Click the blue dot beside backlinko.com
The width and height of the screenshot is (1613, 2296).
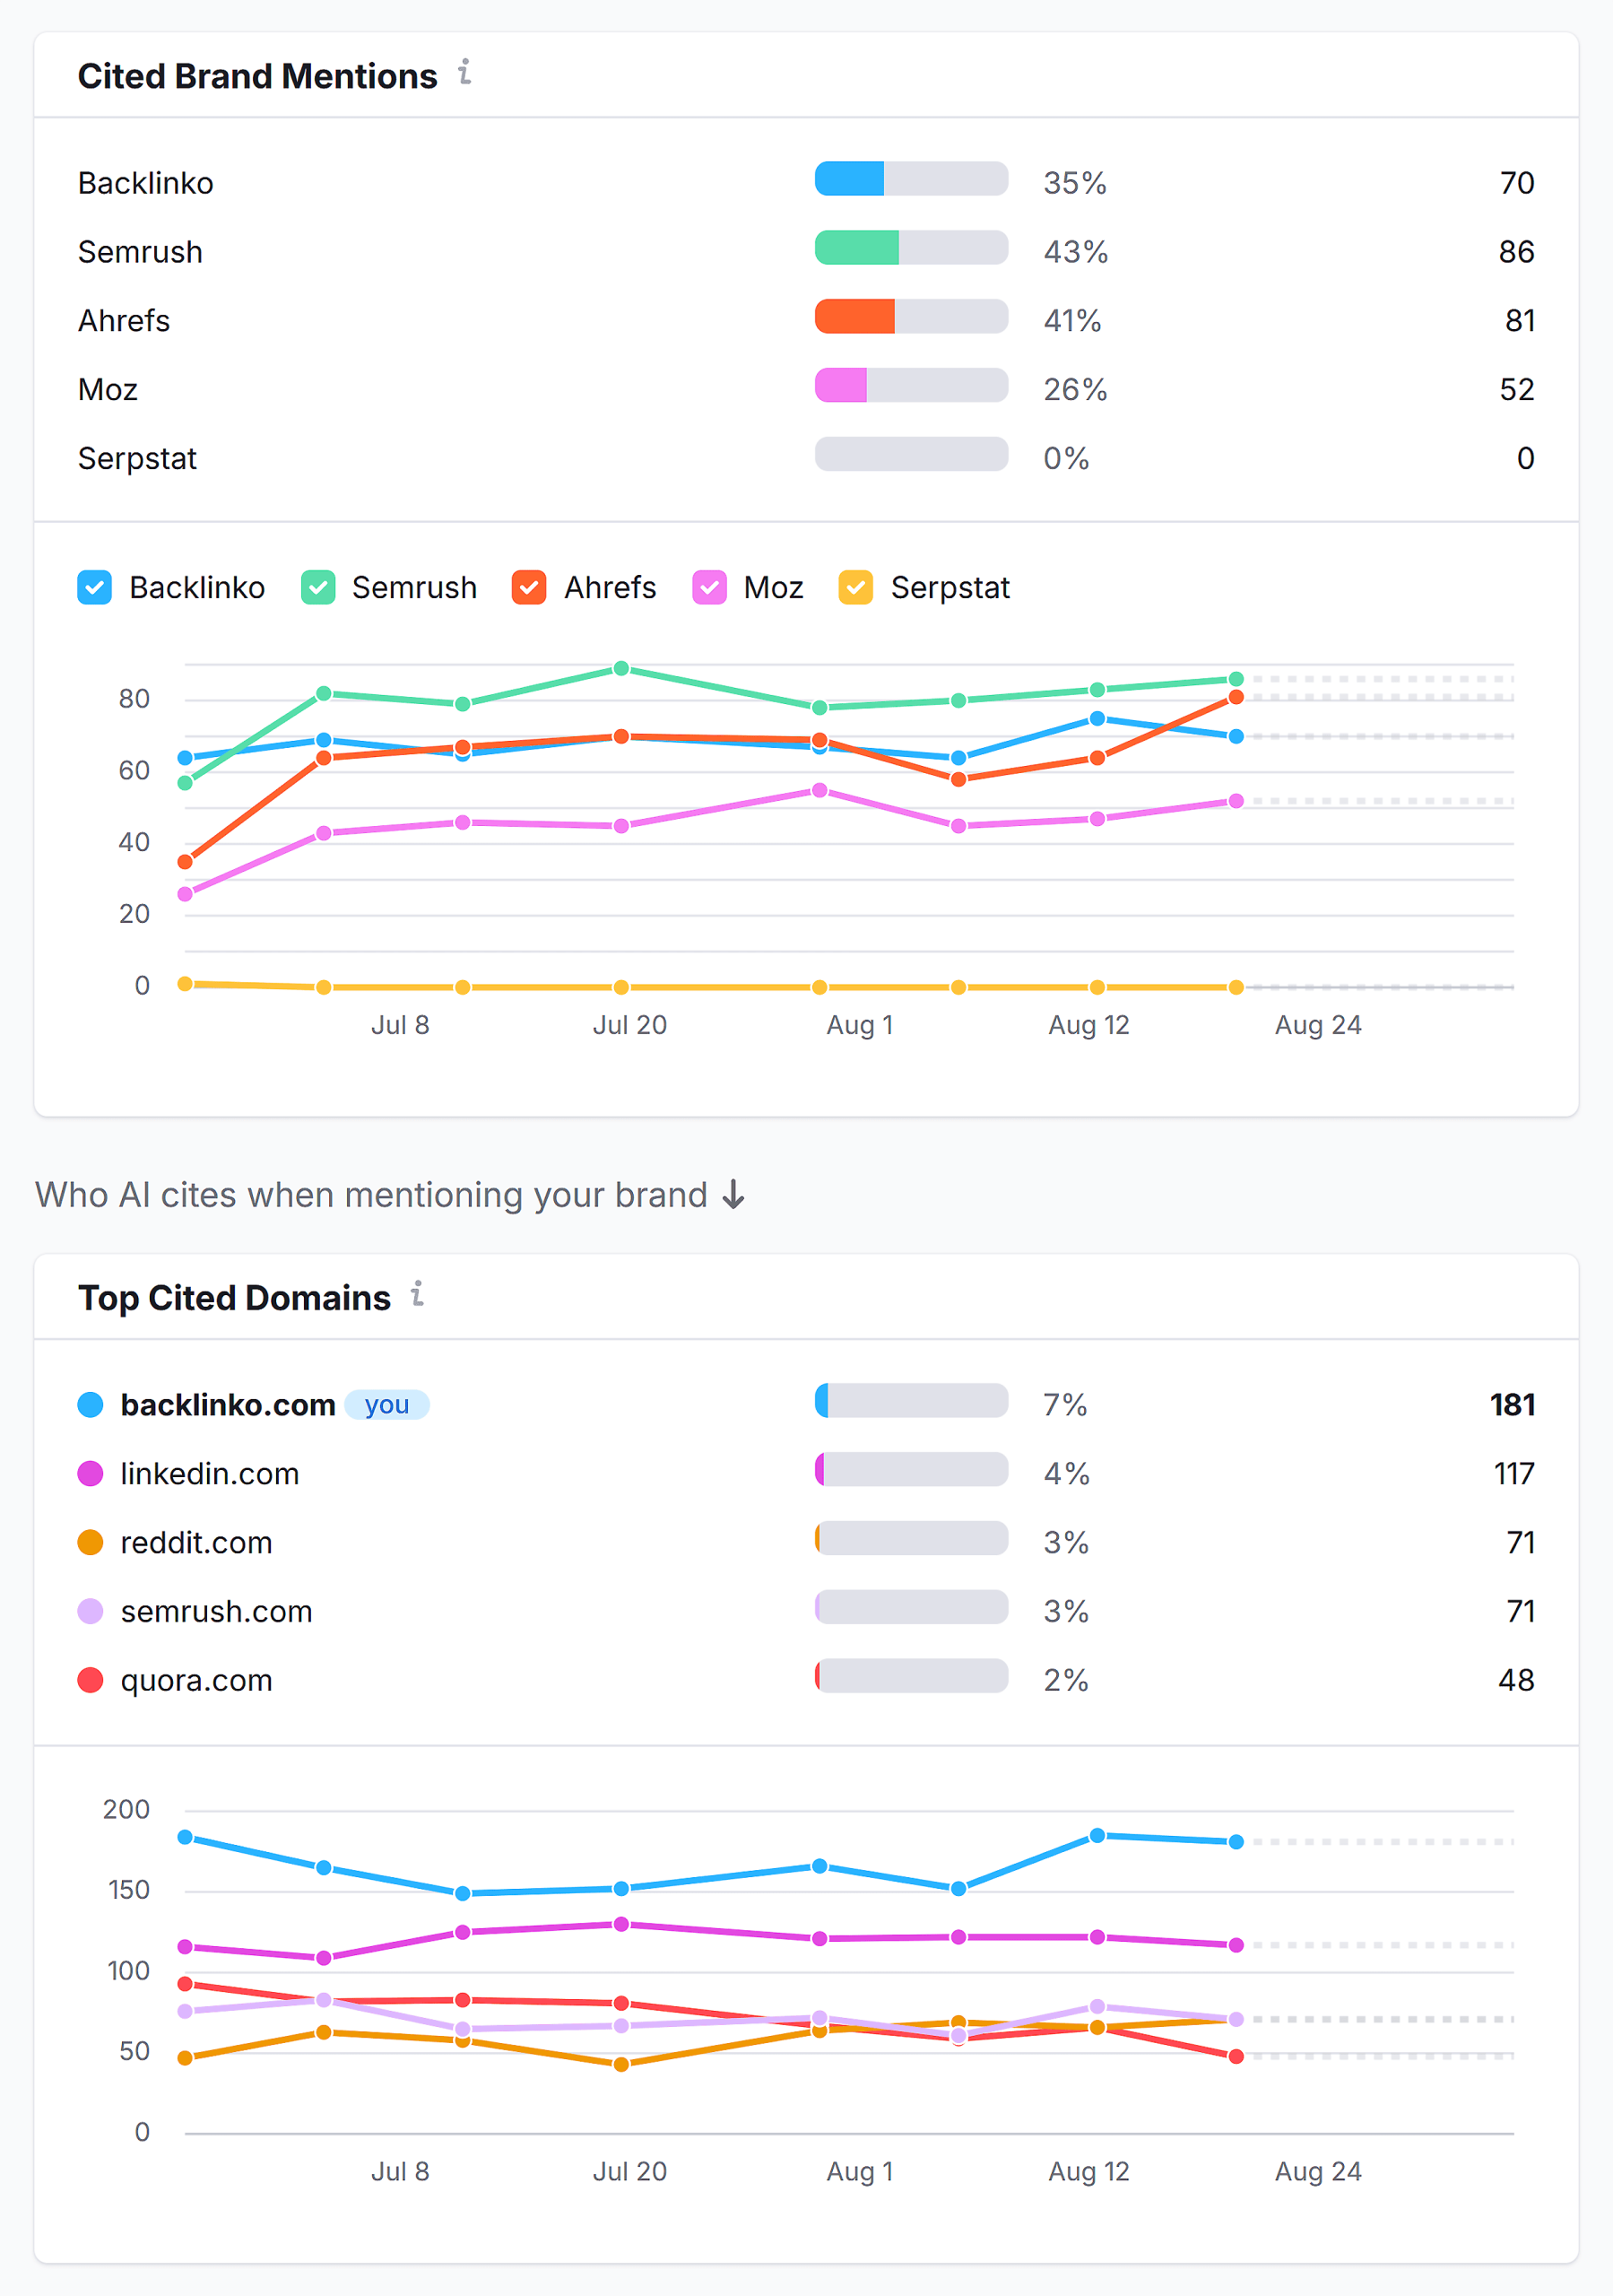click(91, 1404)
